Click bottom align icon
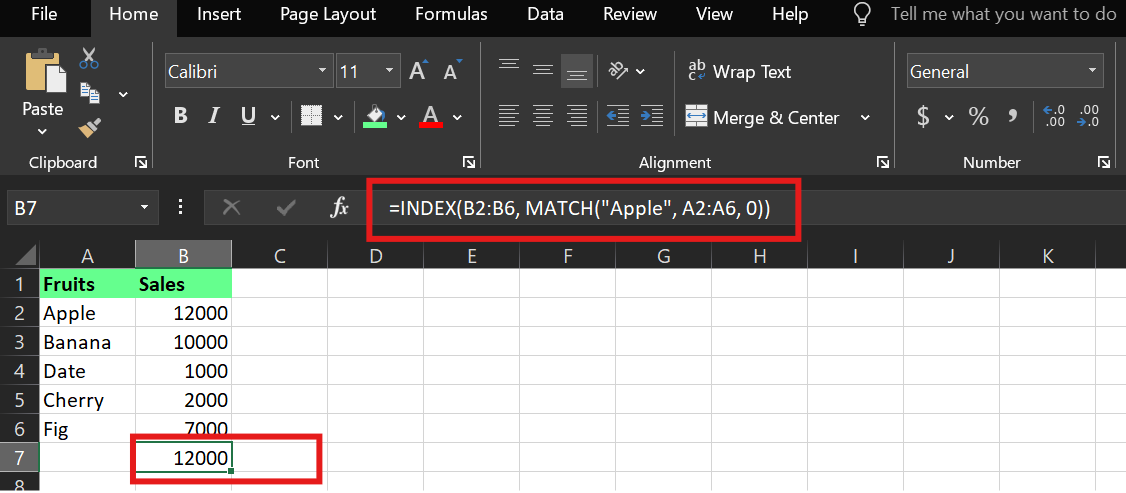 point(577,71)
